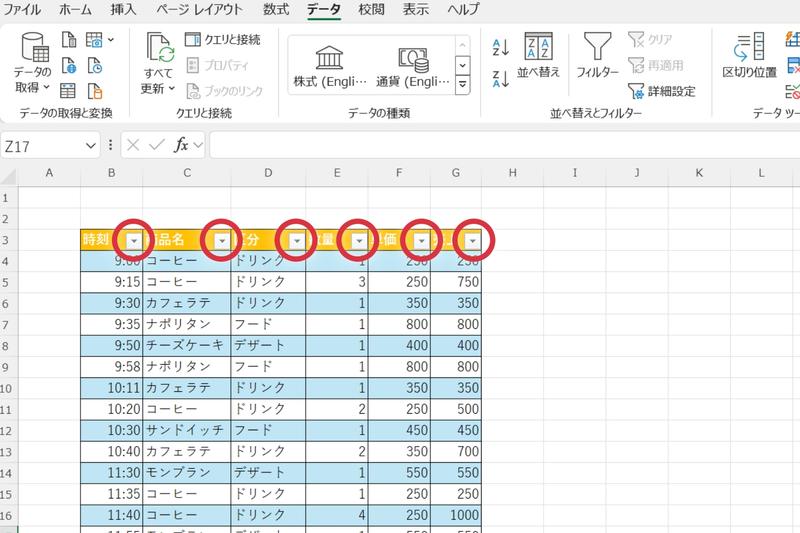Screen dimensions: 800x533
Task: Expand the data types gallery More arrow
Action: (x=462, y=84)
